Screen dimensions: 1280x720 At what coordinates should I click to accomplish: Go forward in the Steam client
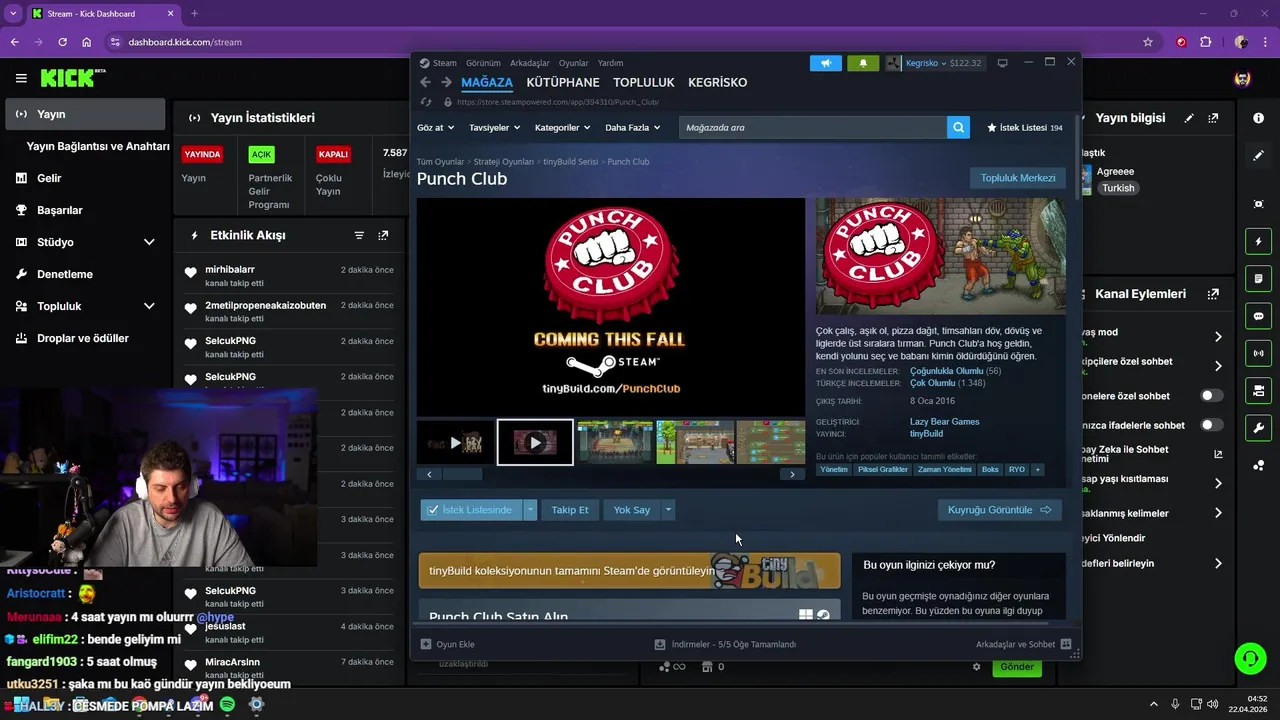click(x=446, y=82)
